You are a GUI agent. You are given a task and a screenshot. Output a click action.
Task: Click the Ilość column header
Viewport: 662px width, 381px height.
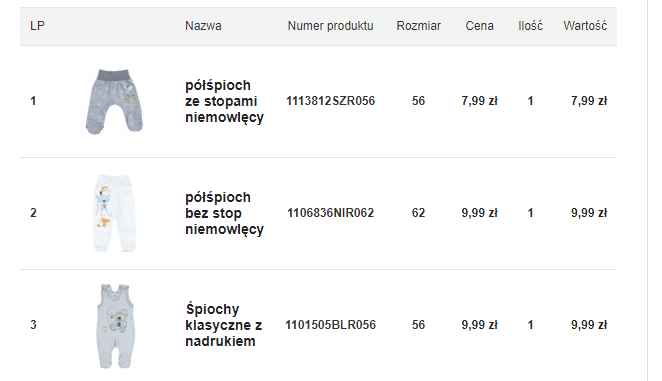[531, 26]
